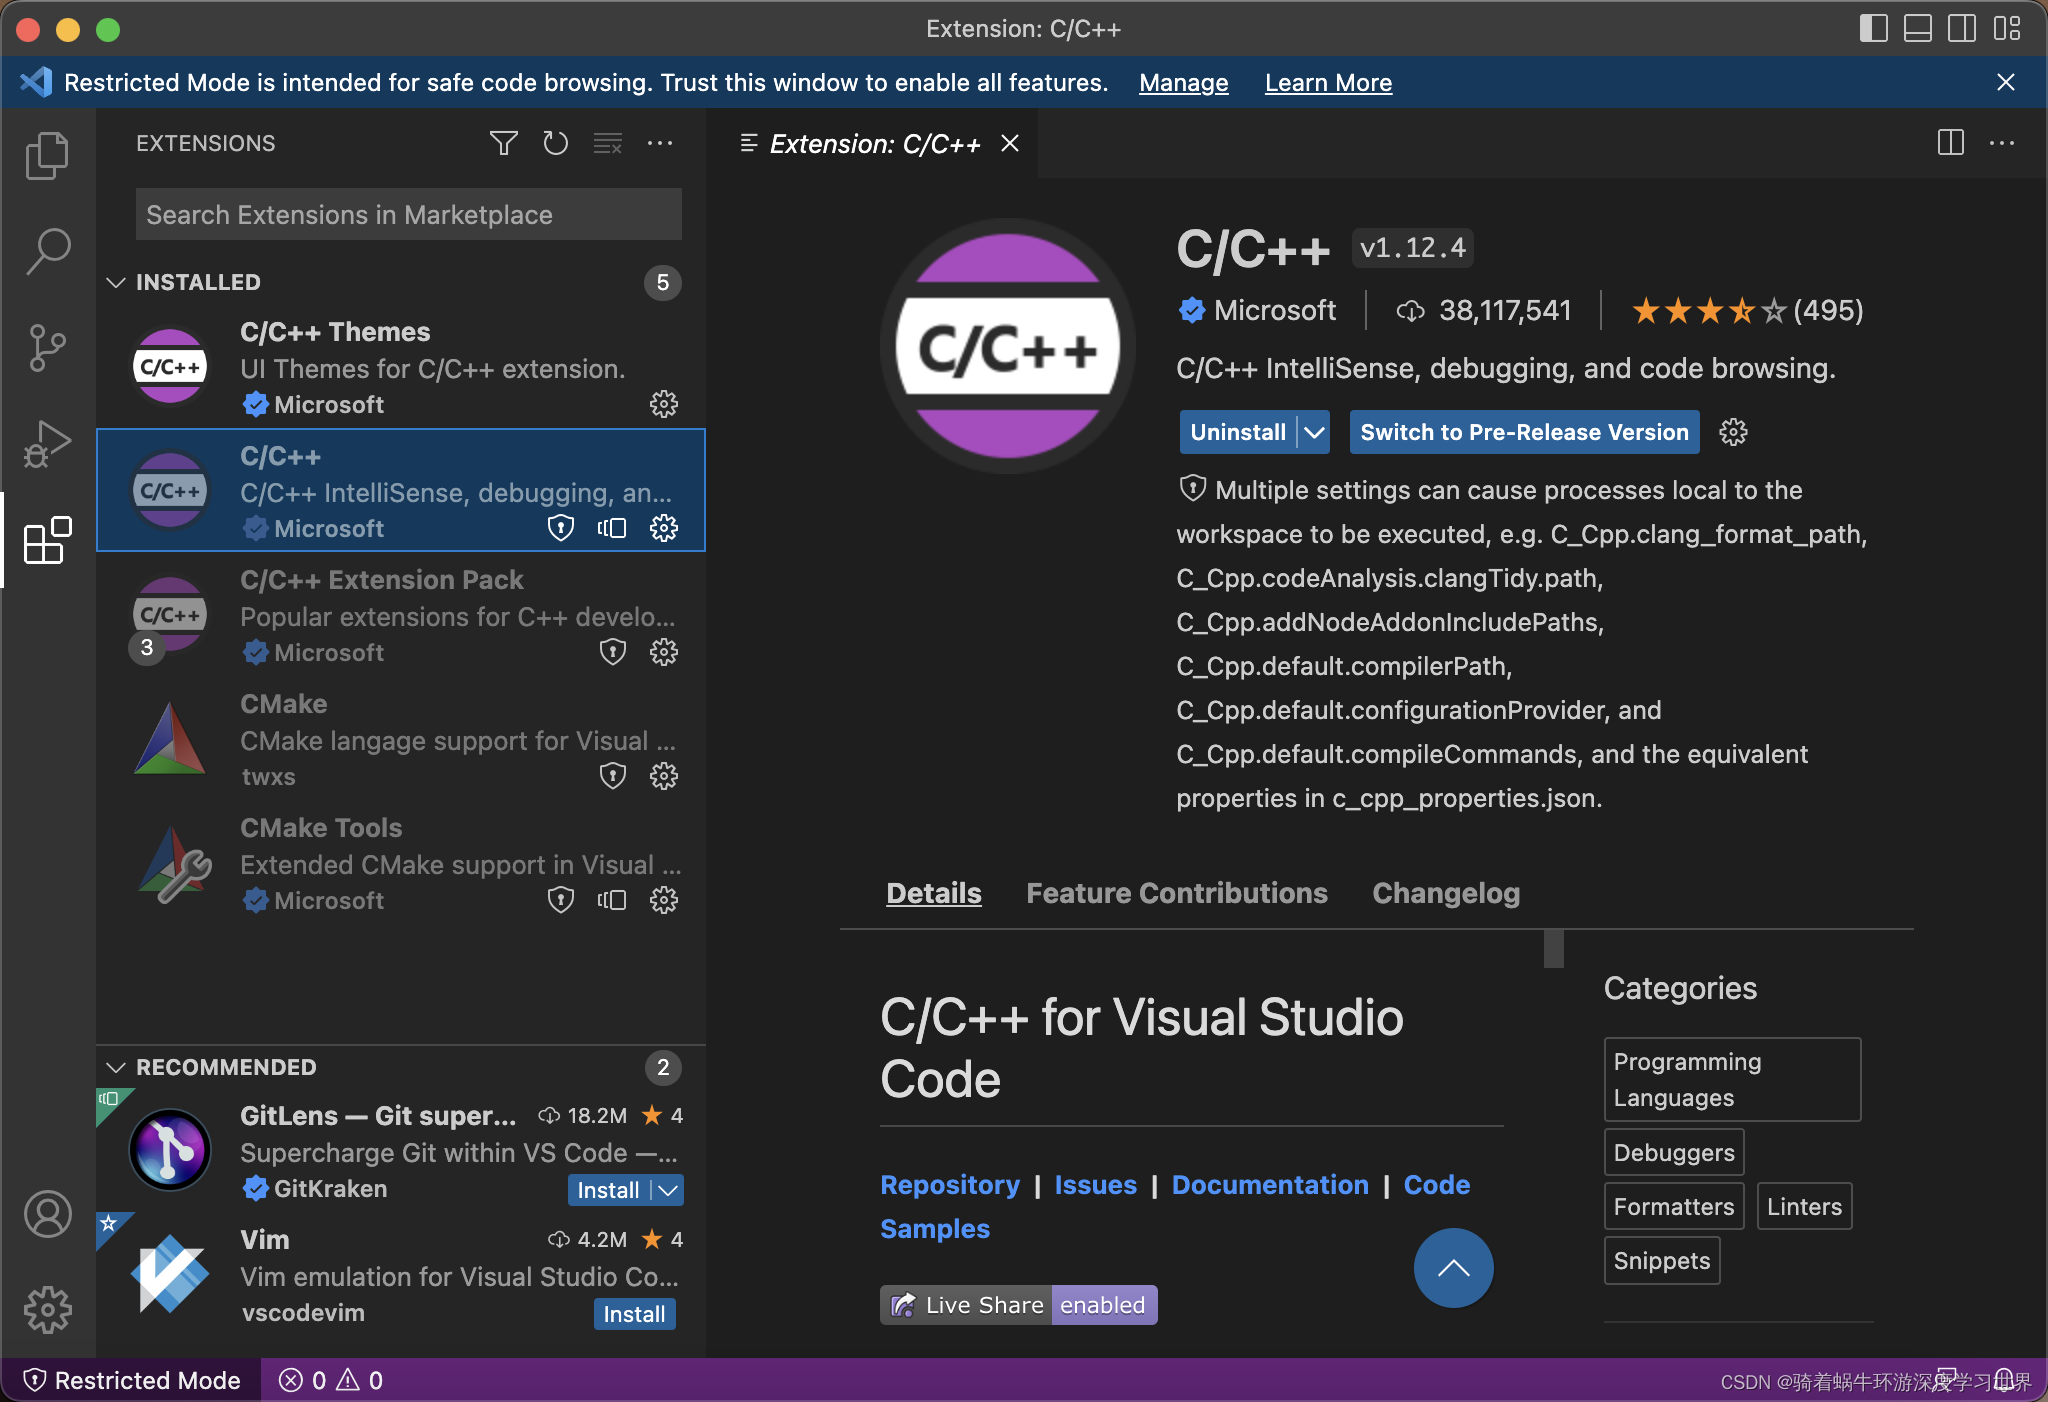The image size is (2048, 1402).
Task: Close the Extension: C/C++ tab
Action: coord(1010,144)
